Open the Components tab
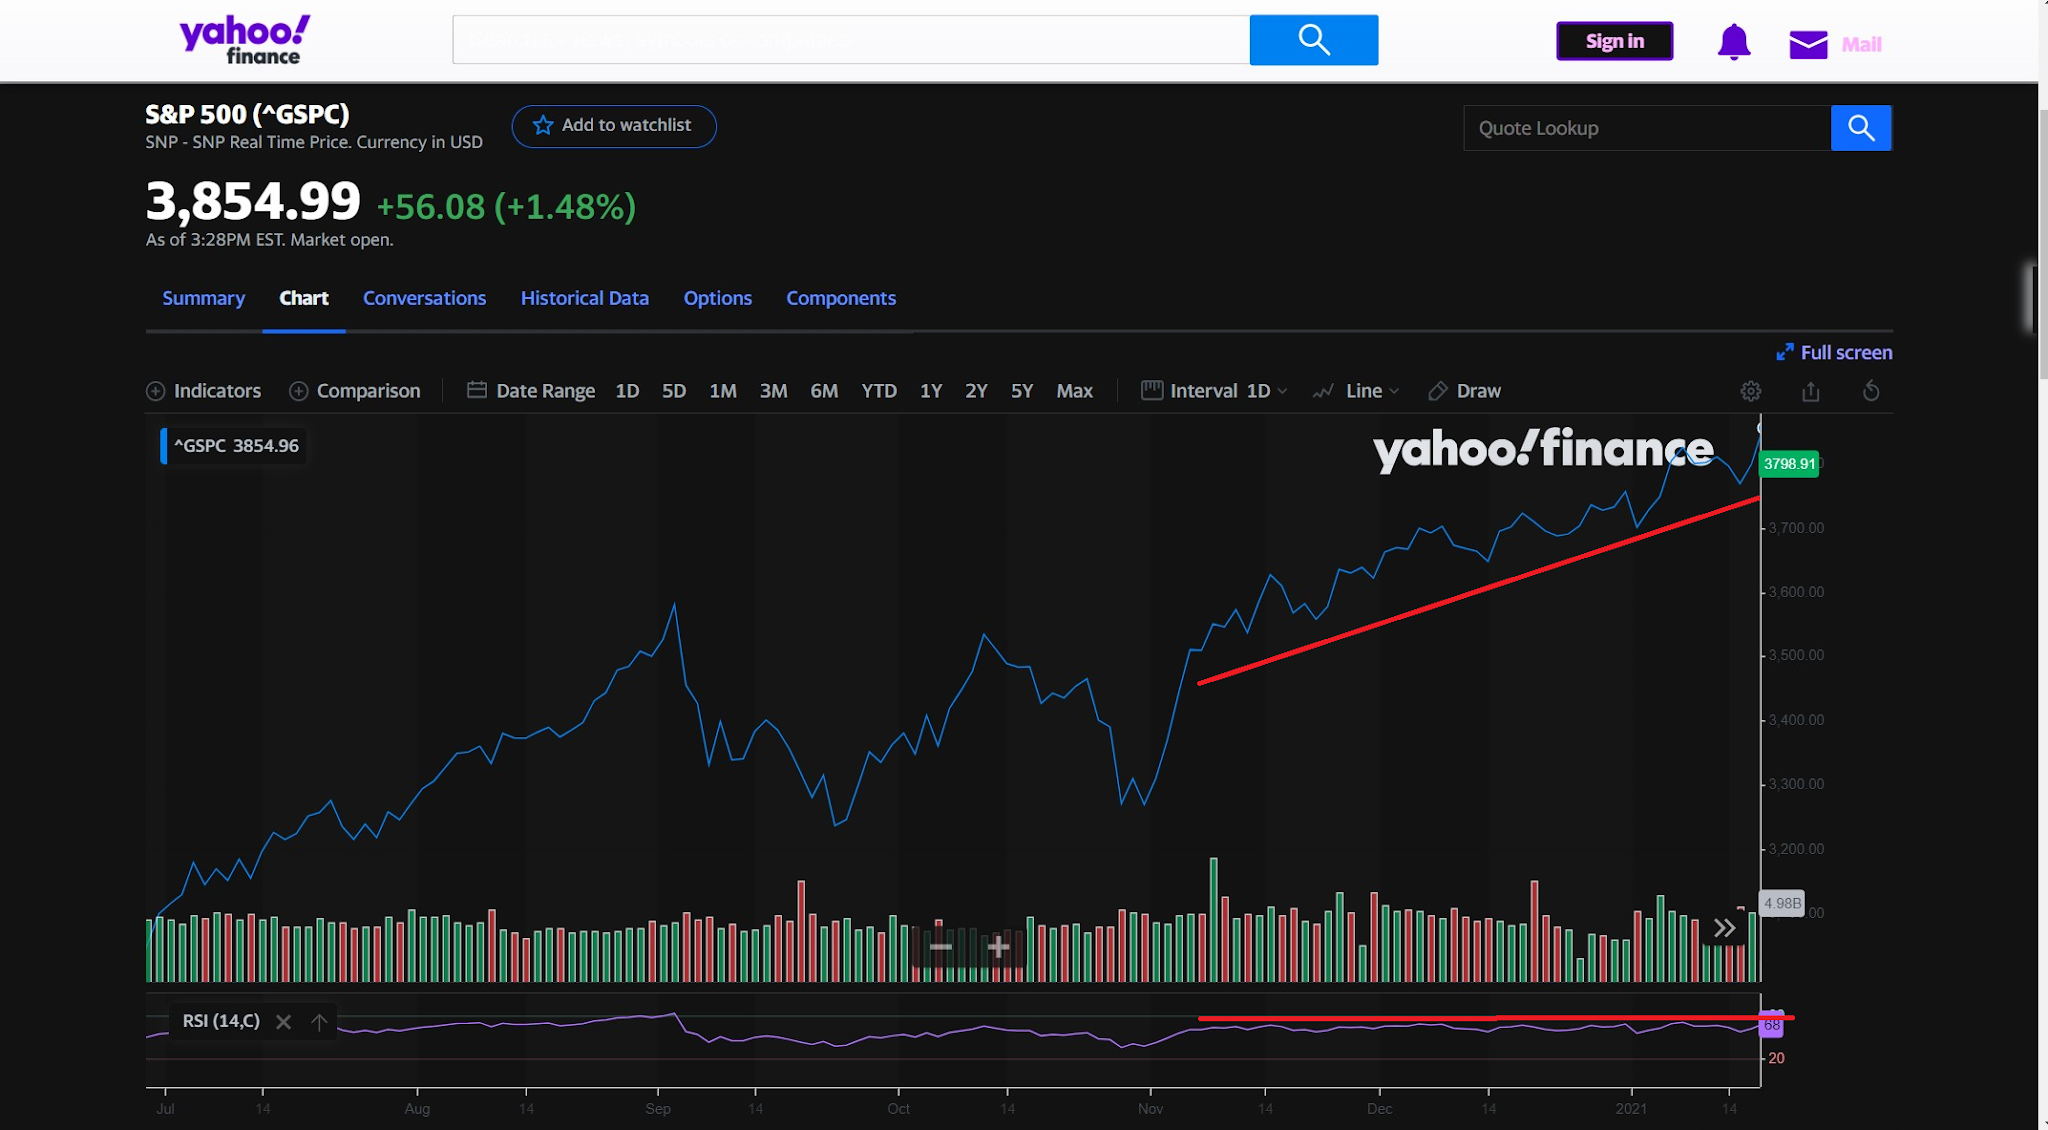Viewport: 2048px width, 1130px height. tap(840, 298)
